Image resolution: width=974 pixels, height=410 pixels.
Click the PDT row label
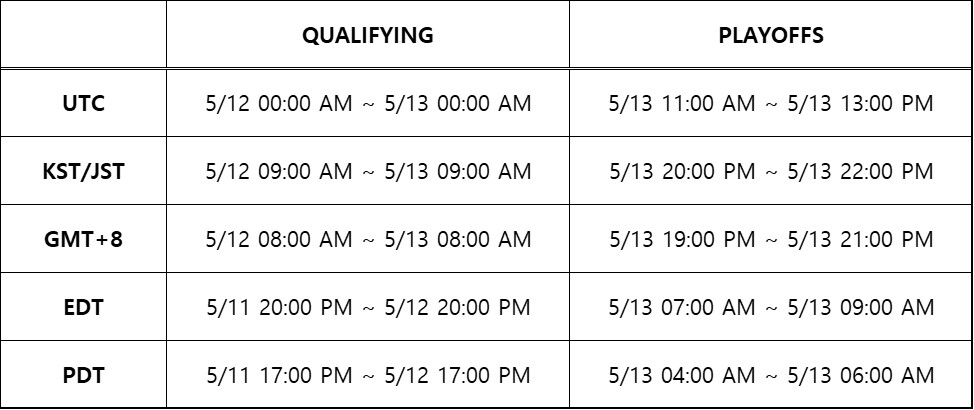[84, 375]
